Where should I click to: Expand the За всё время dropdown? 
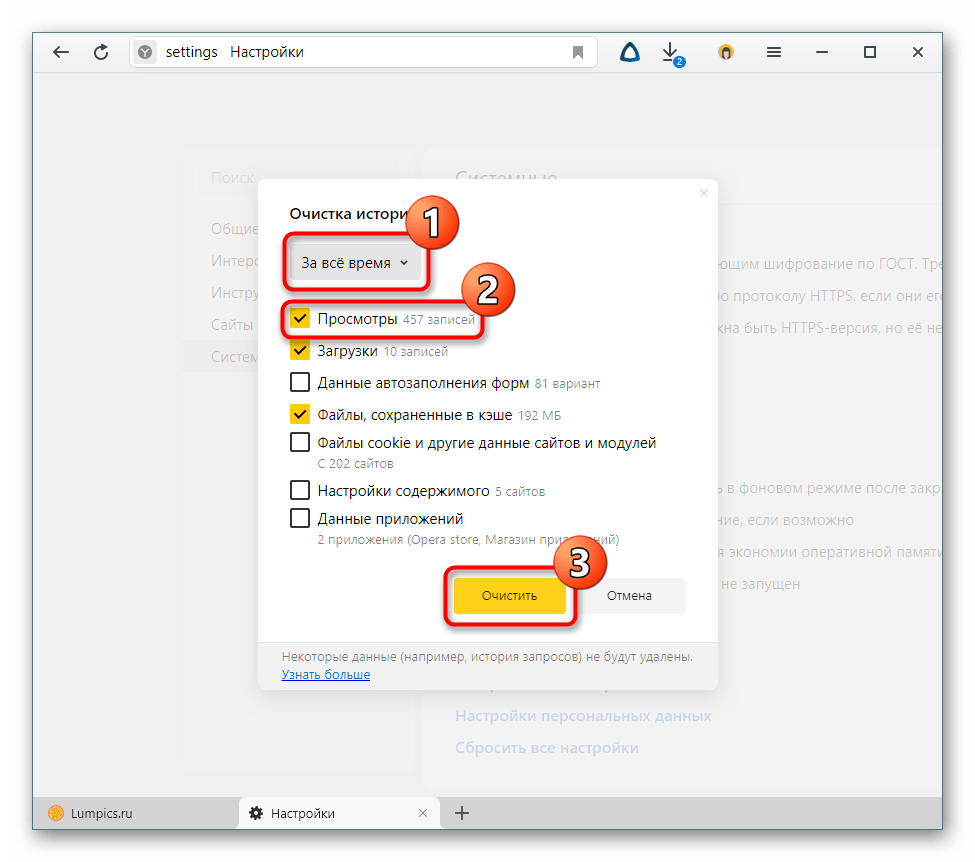(355, 263)
